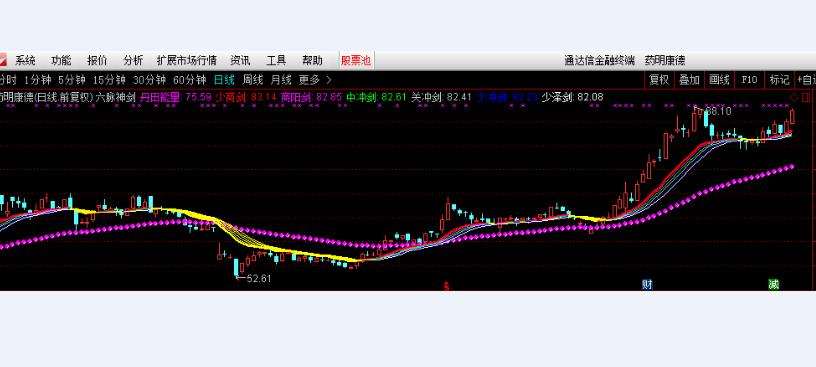Select the 60分钟 period tab
Screen dimensions: 816x367
(189, 80)
